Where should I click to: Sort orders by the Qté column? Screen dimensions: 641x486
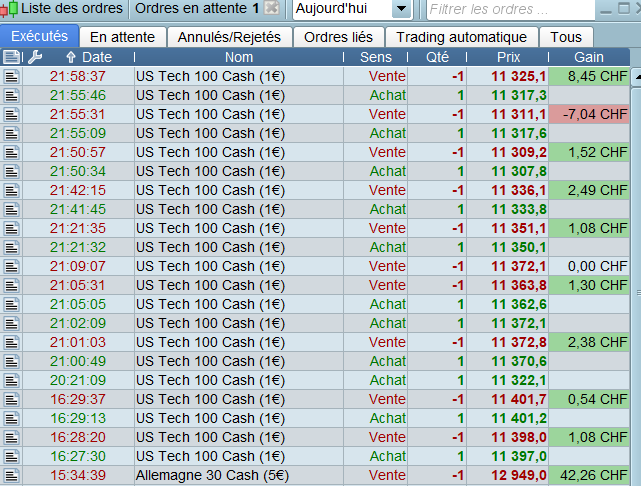click(437, 57)
